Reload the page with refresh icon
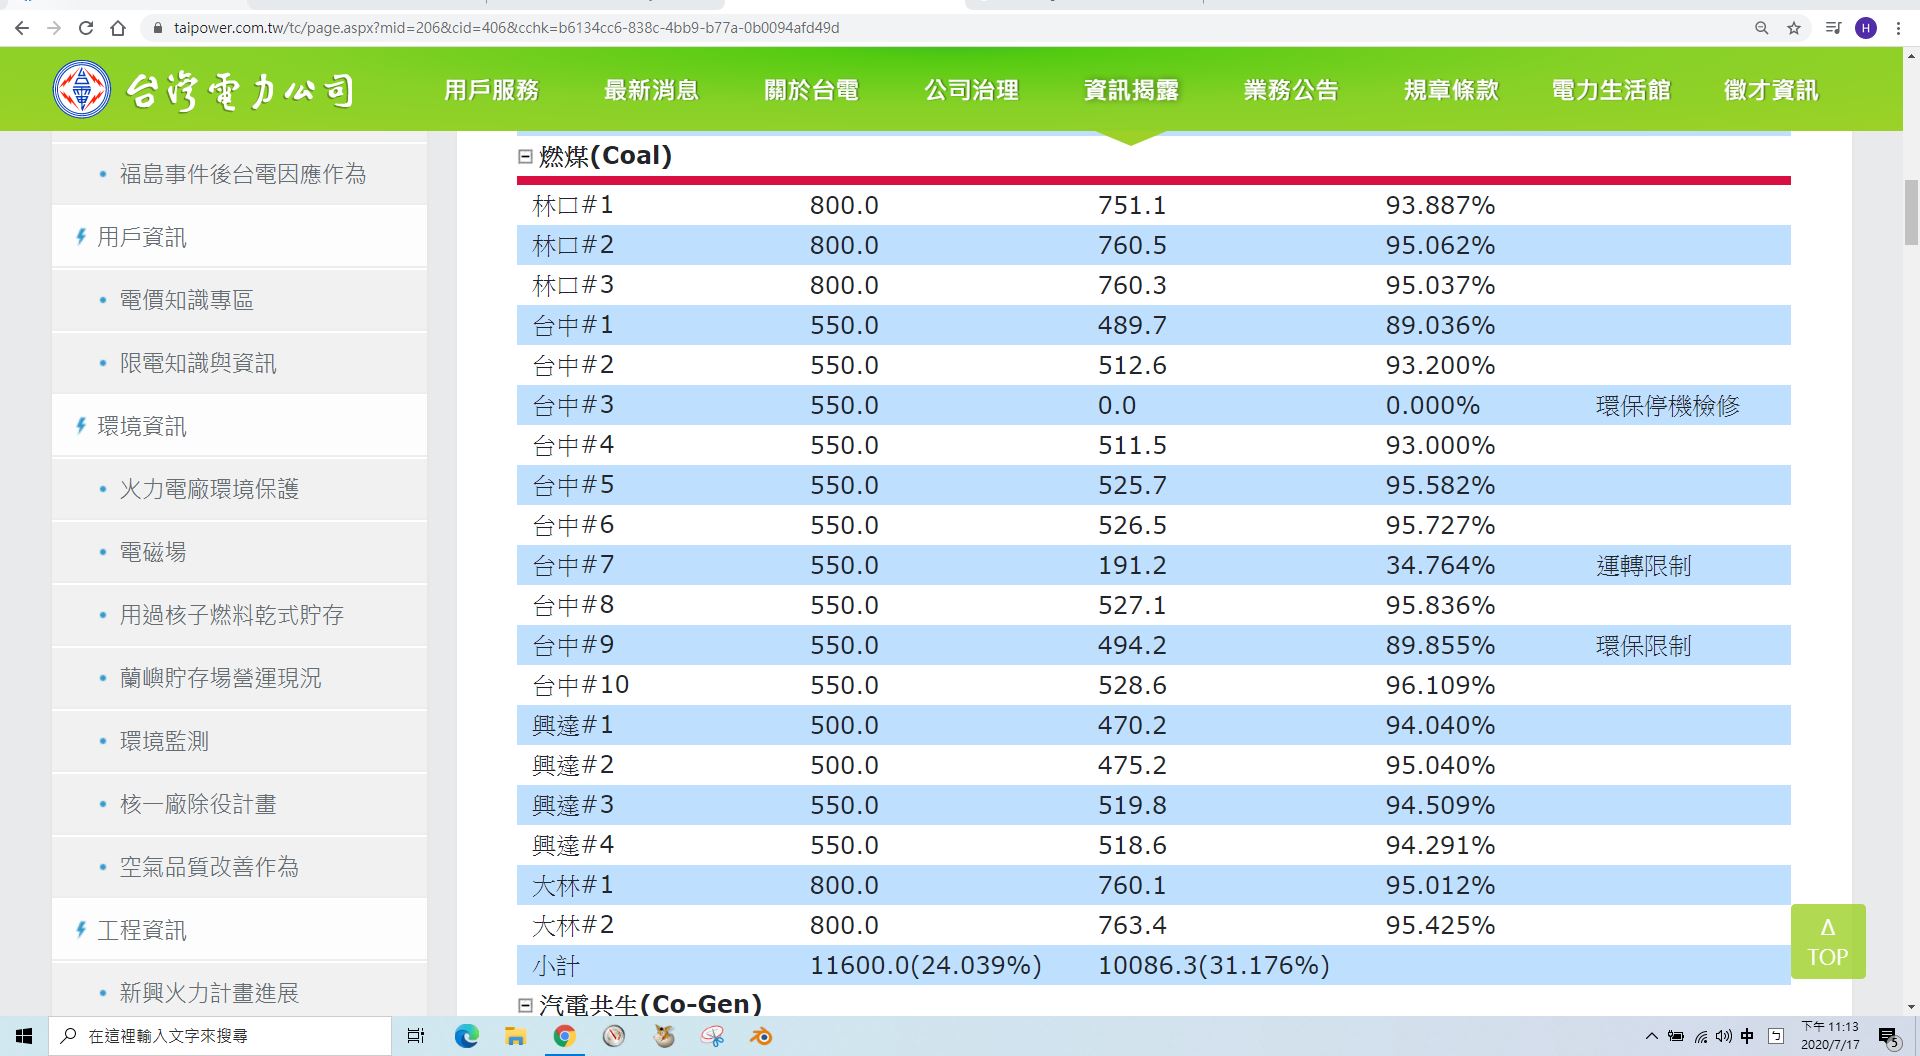 click(x=86, y=28)
